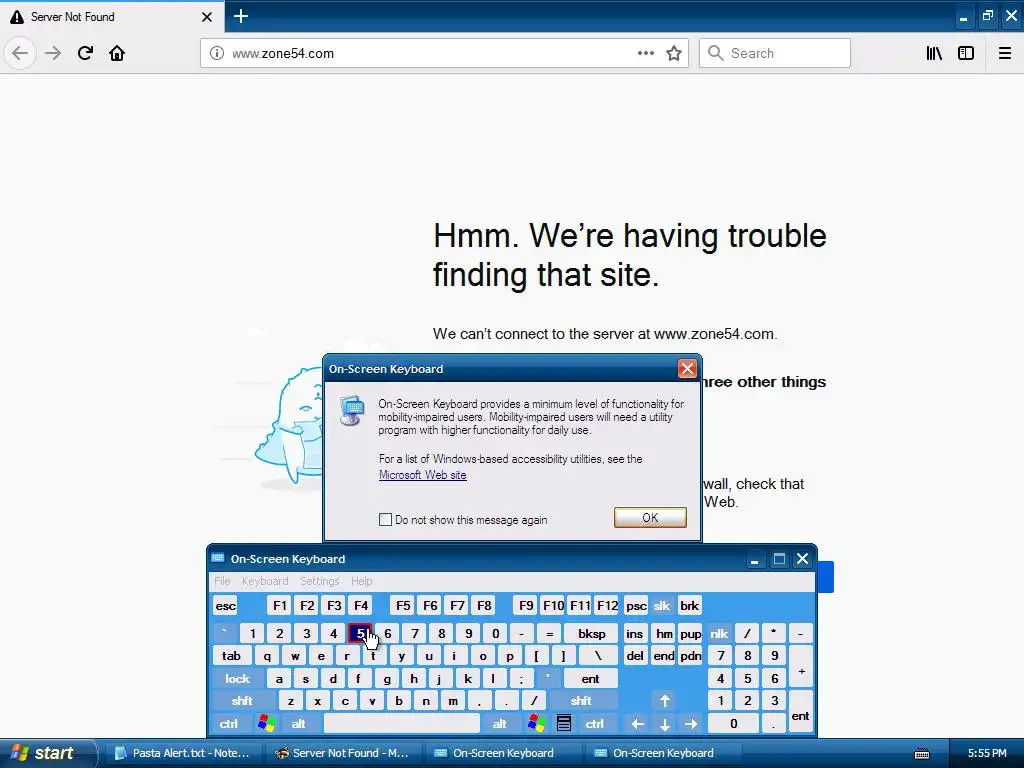The height and width of the screenshot is (768, 1024).
Task: Click the psc print screen key
Action: tap(636, 606)
